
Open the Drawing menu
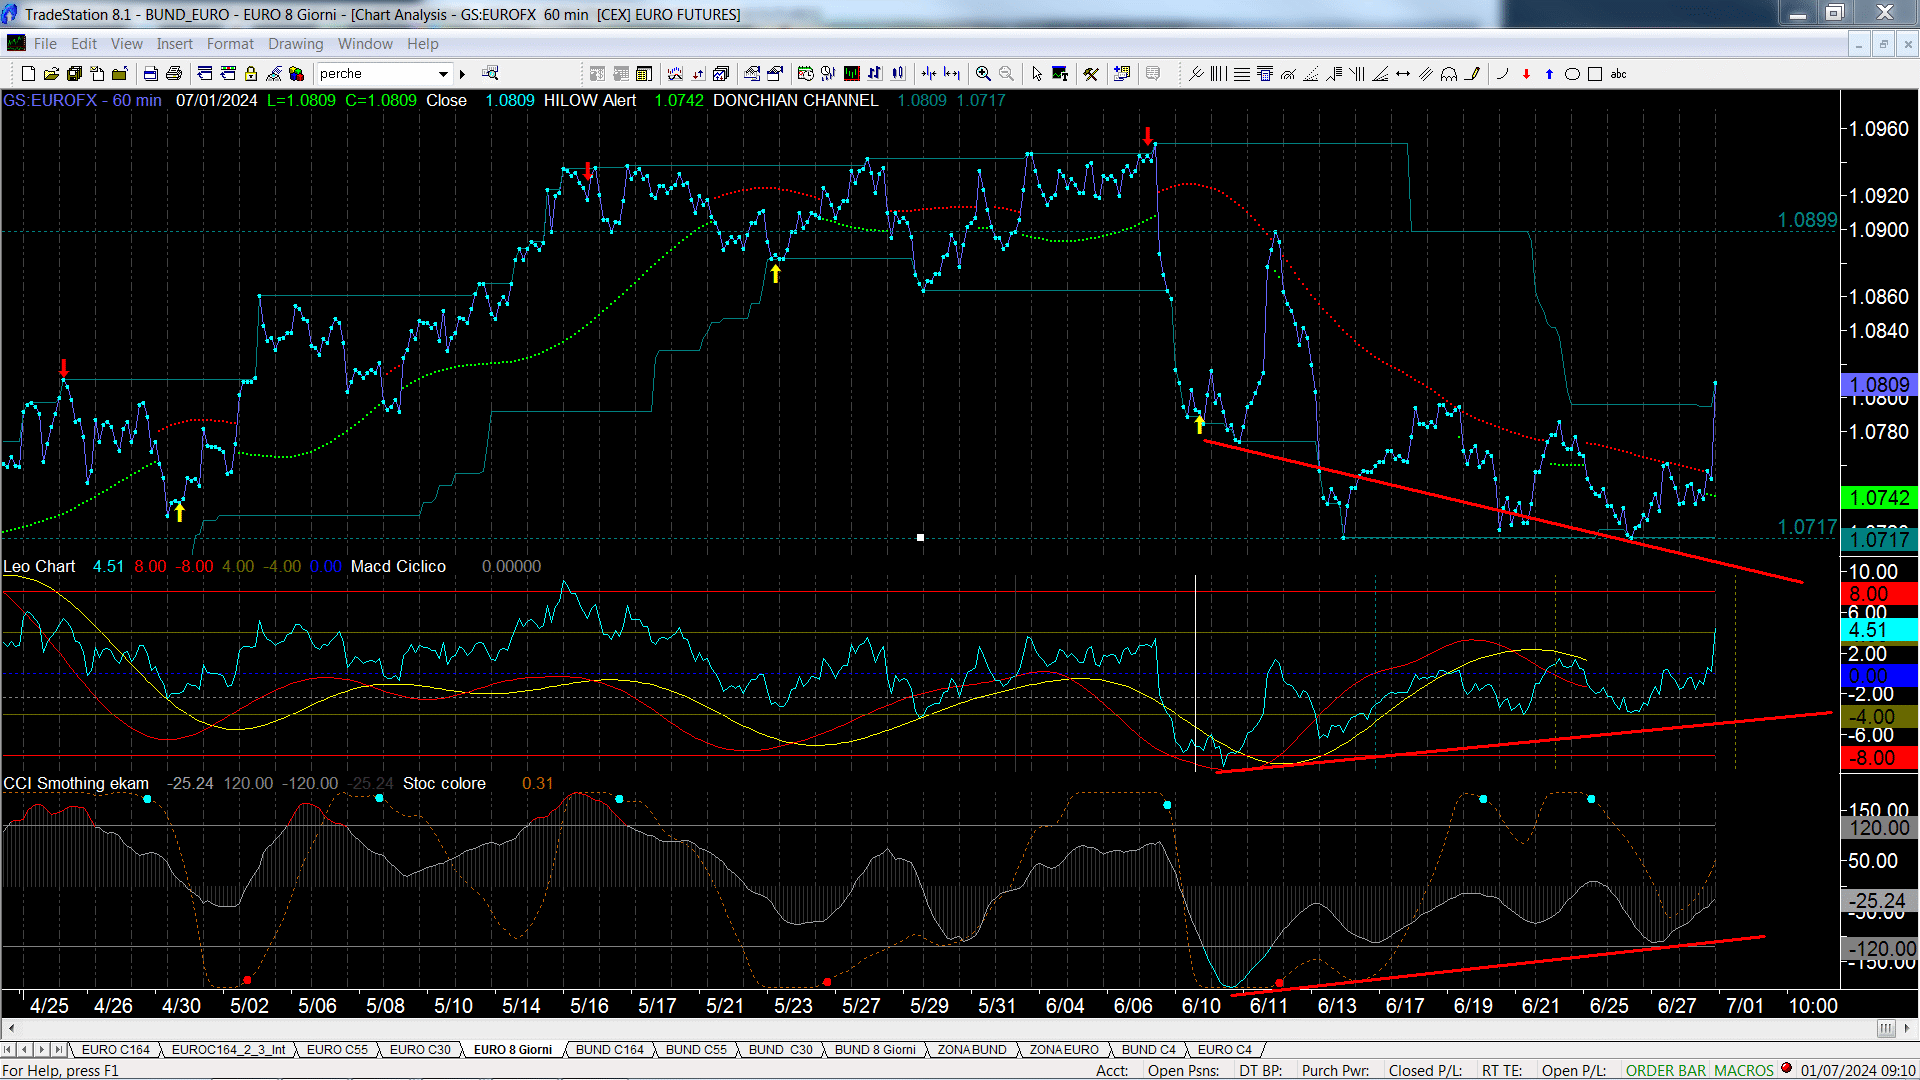pos(296,44)
